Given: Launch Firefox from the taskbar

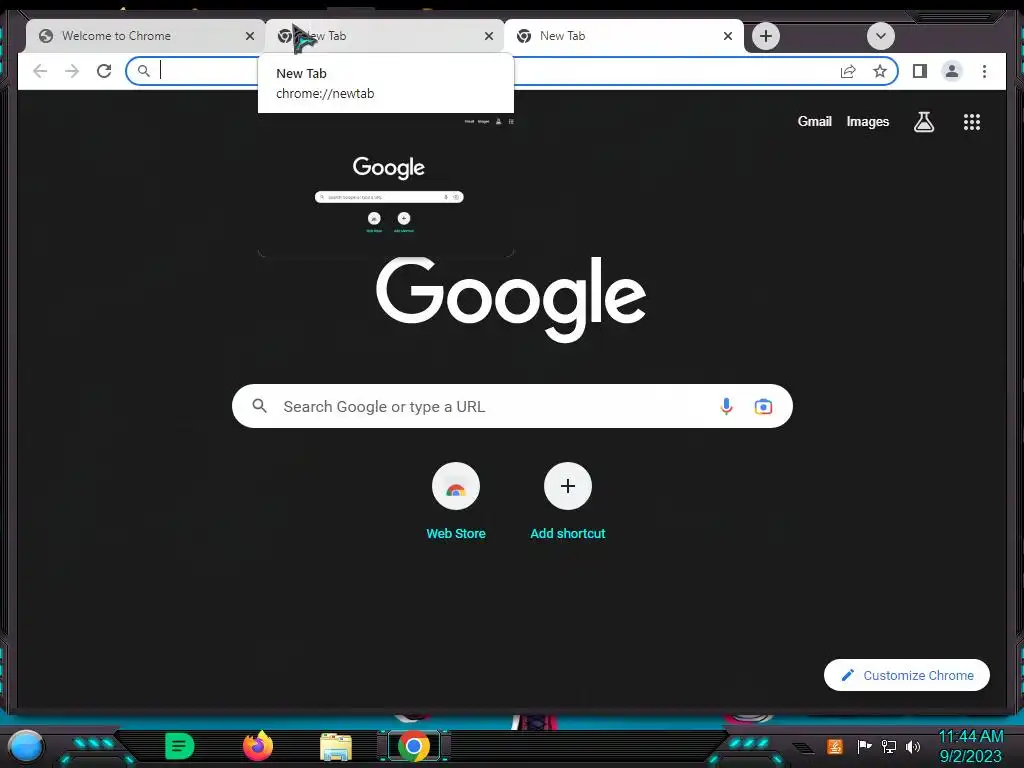Looking at the screenshot, I should click(258, 746).
